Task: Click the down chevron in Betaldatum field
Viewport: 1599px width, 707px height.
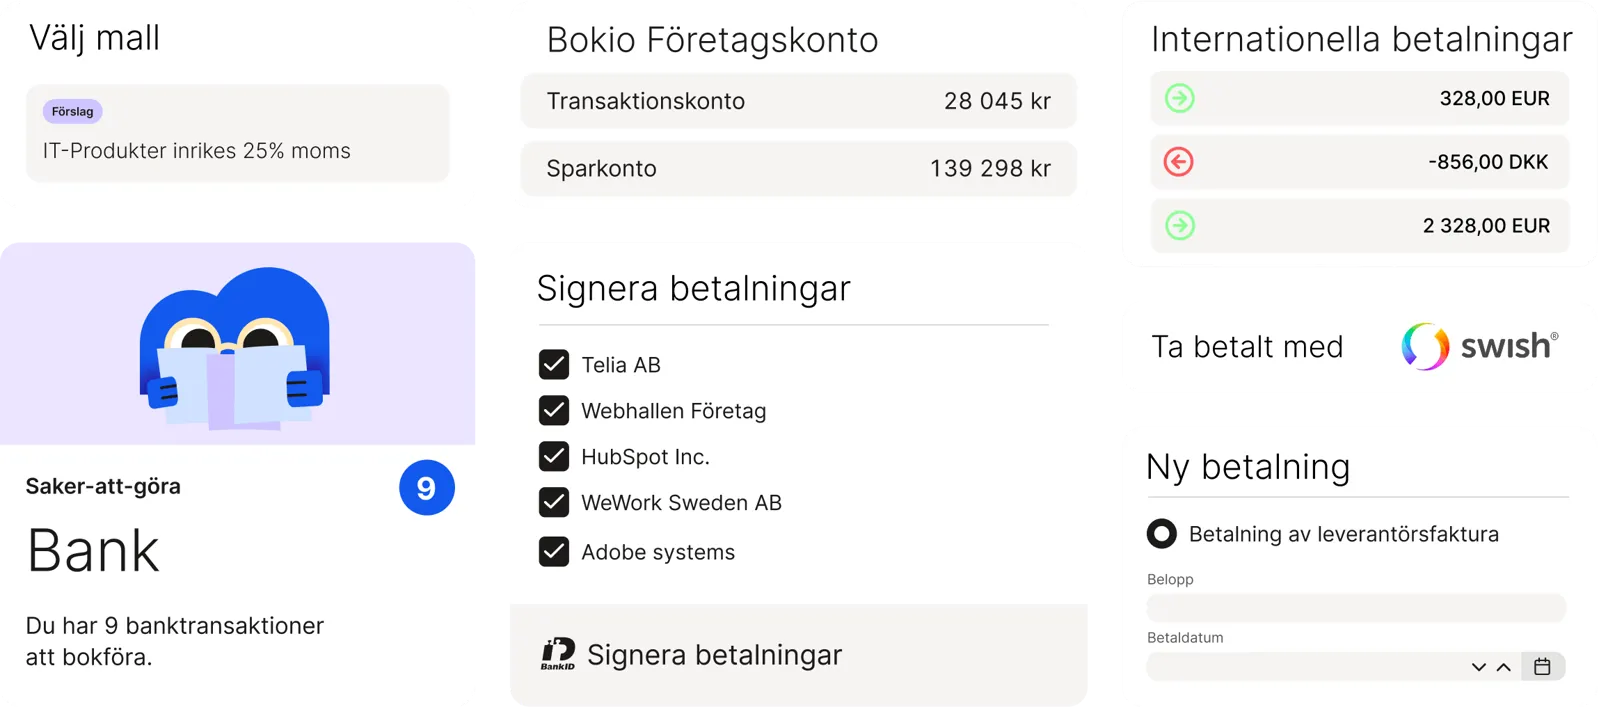Action: [x=1479, y=667]
